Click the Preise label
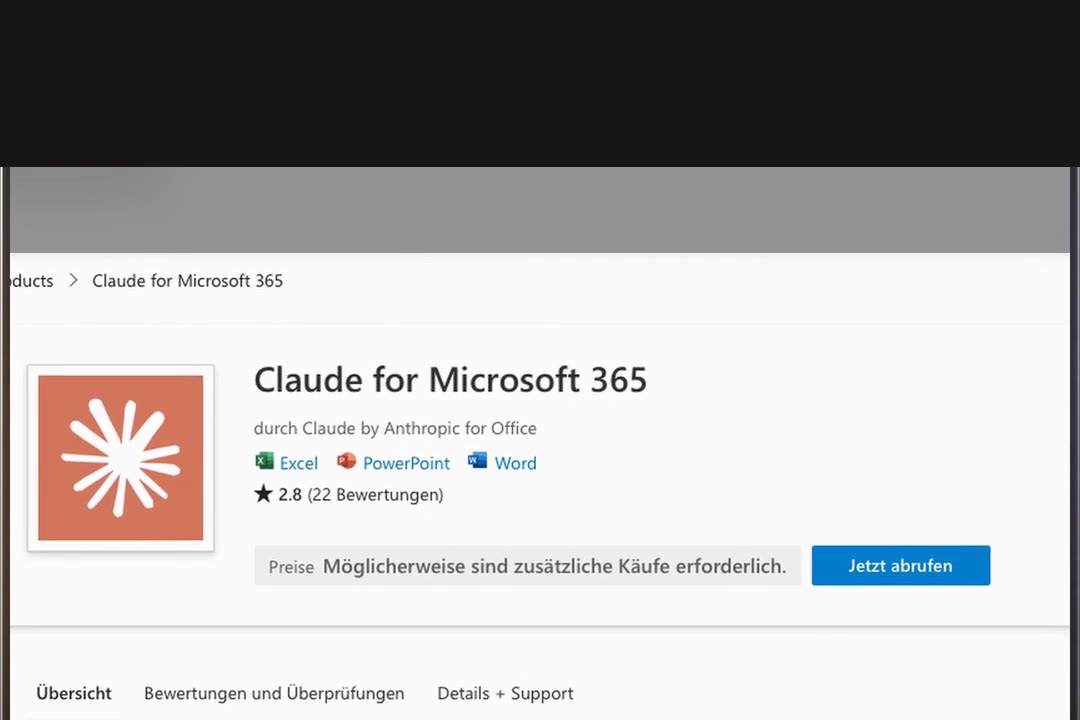Screen dimensions: 1080x720 [291, 567]
